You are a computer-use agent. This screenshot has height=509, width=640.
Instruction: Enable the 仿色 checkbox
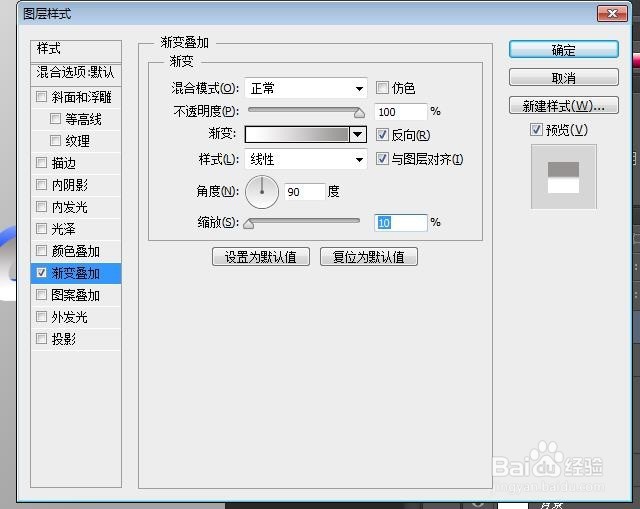pos(382,87)
